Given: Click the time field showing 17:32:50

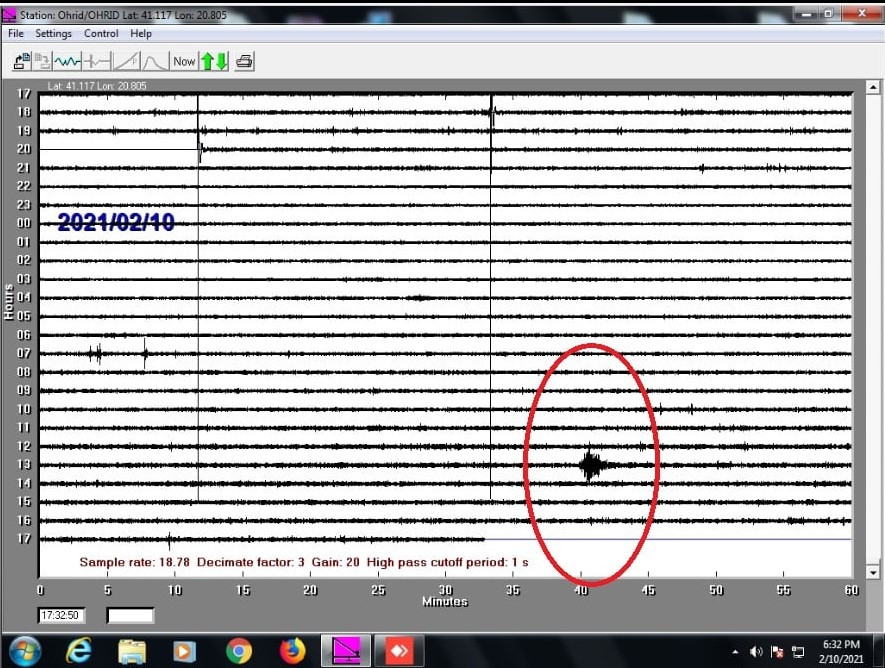Looking at the screenshot, I should (62, 615).
